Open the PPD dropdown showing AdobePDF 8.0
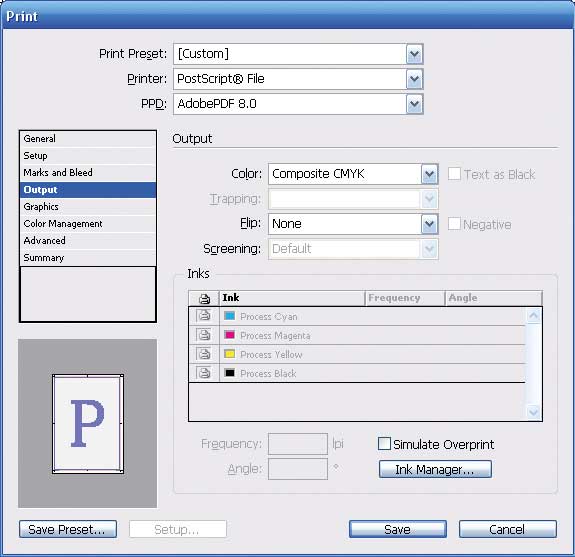Screen dimensions: 575x557 pos(414,104)
